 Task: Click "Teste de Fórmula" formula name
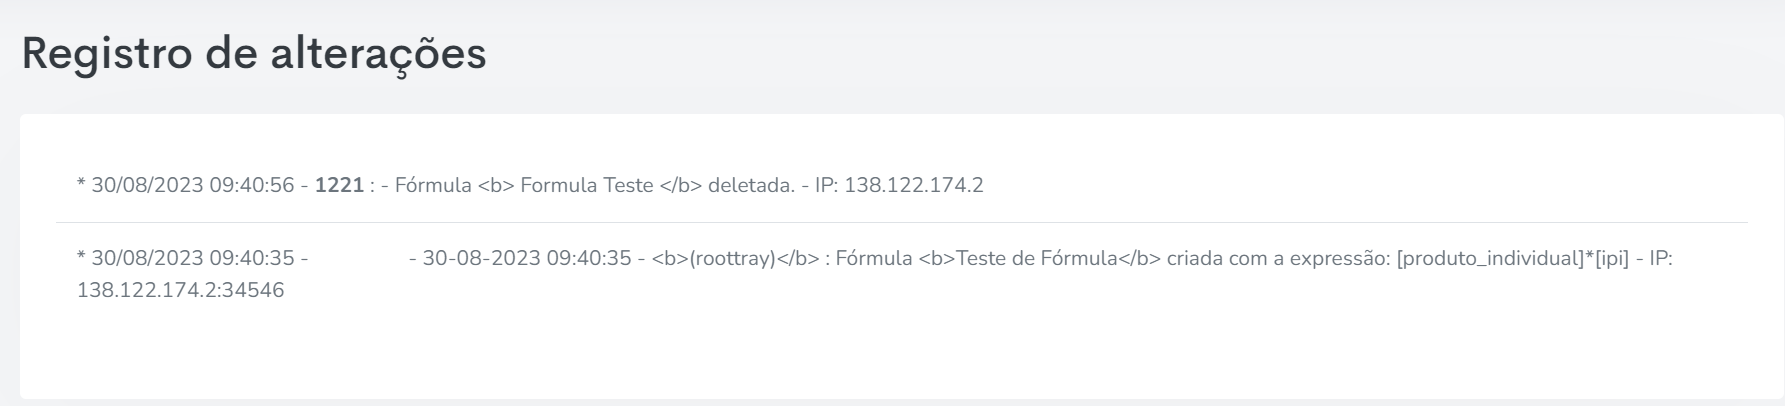tap(1037, 259)
